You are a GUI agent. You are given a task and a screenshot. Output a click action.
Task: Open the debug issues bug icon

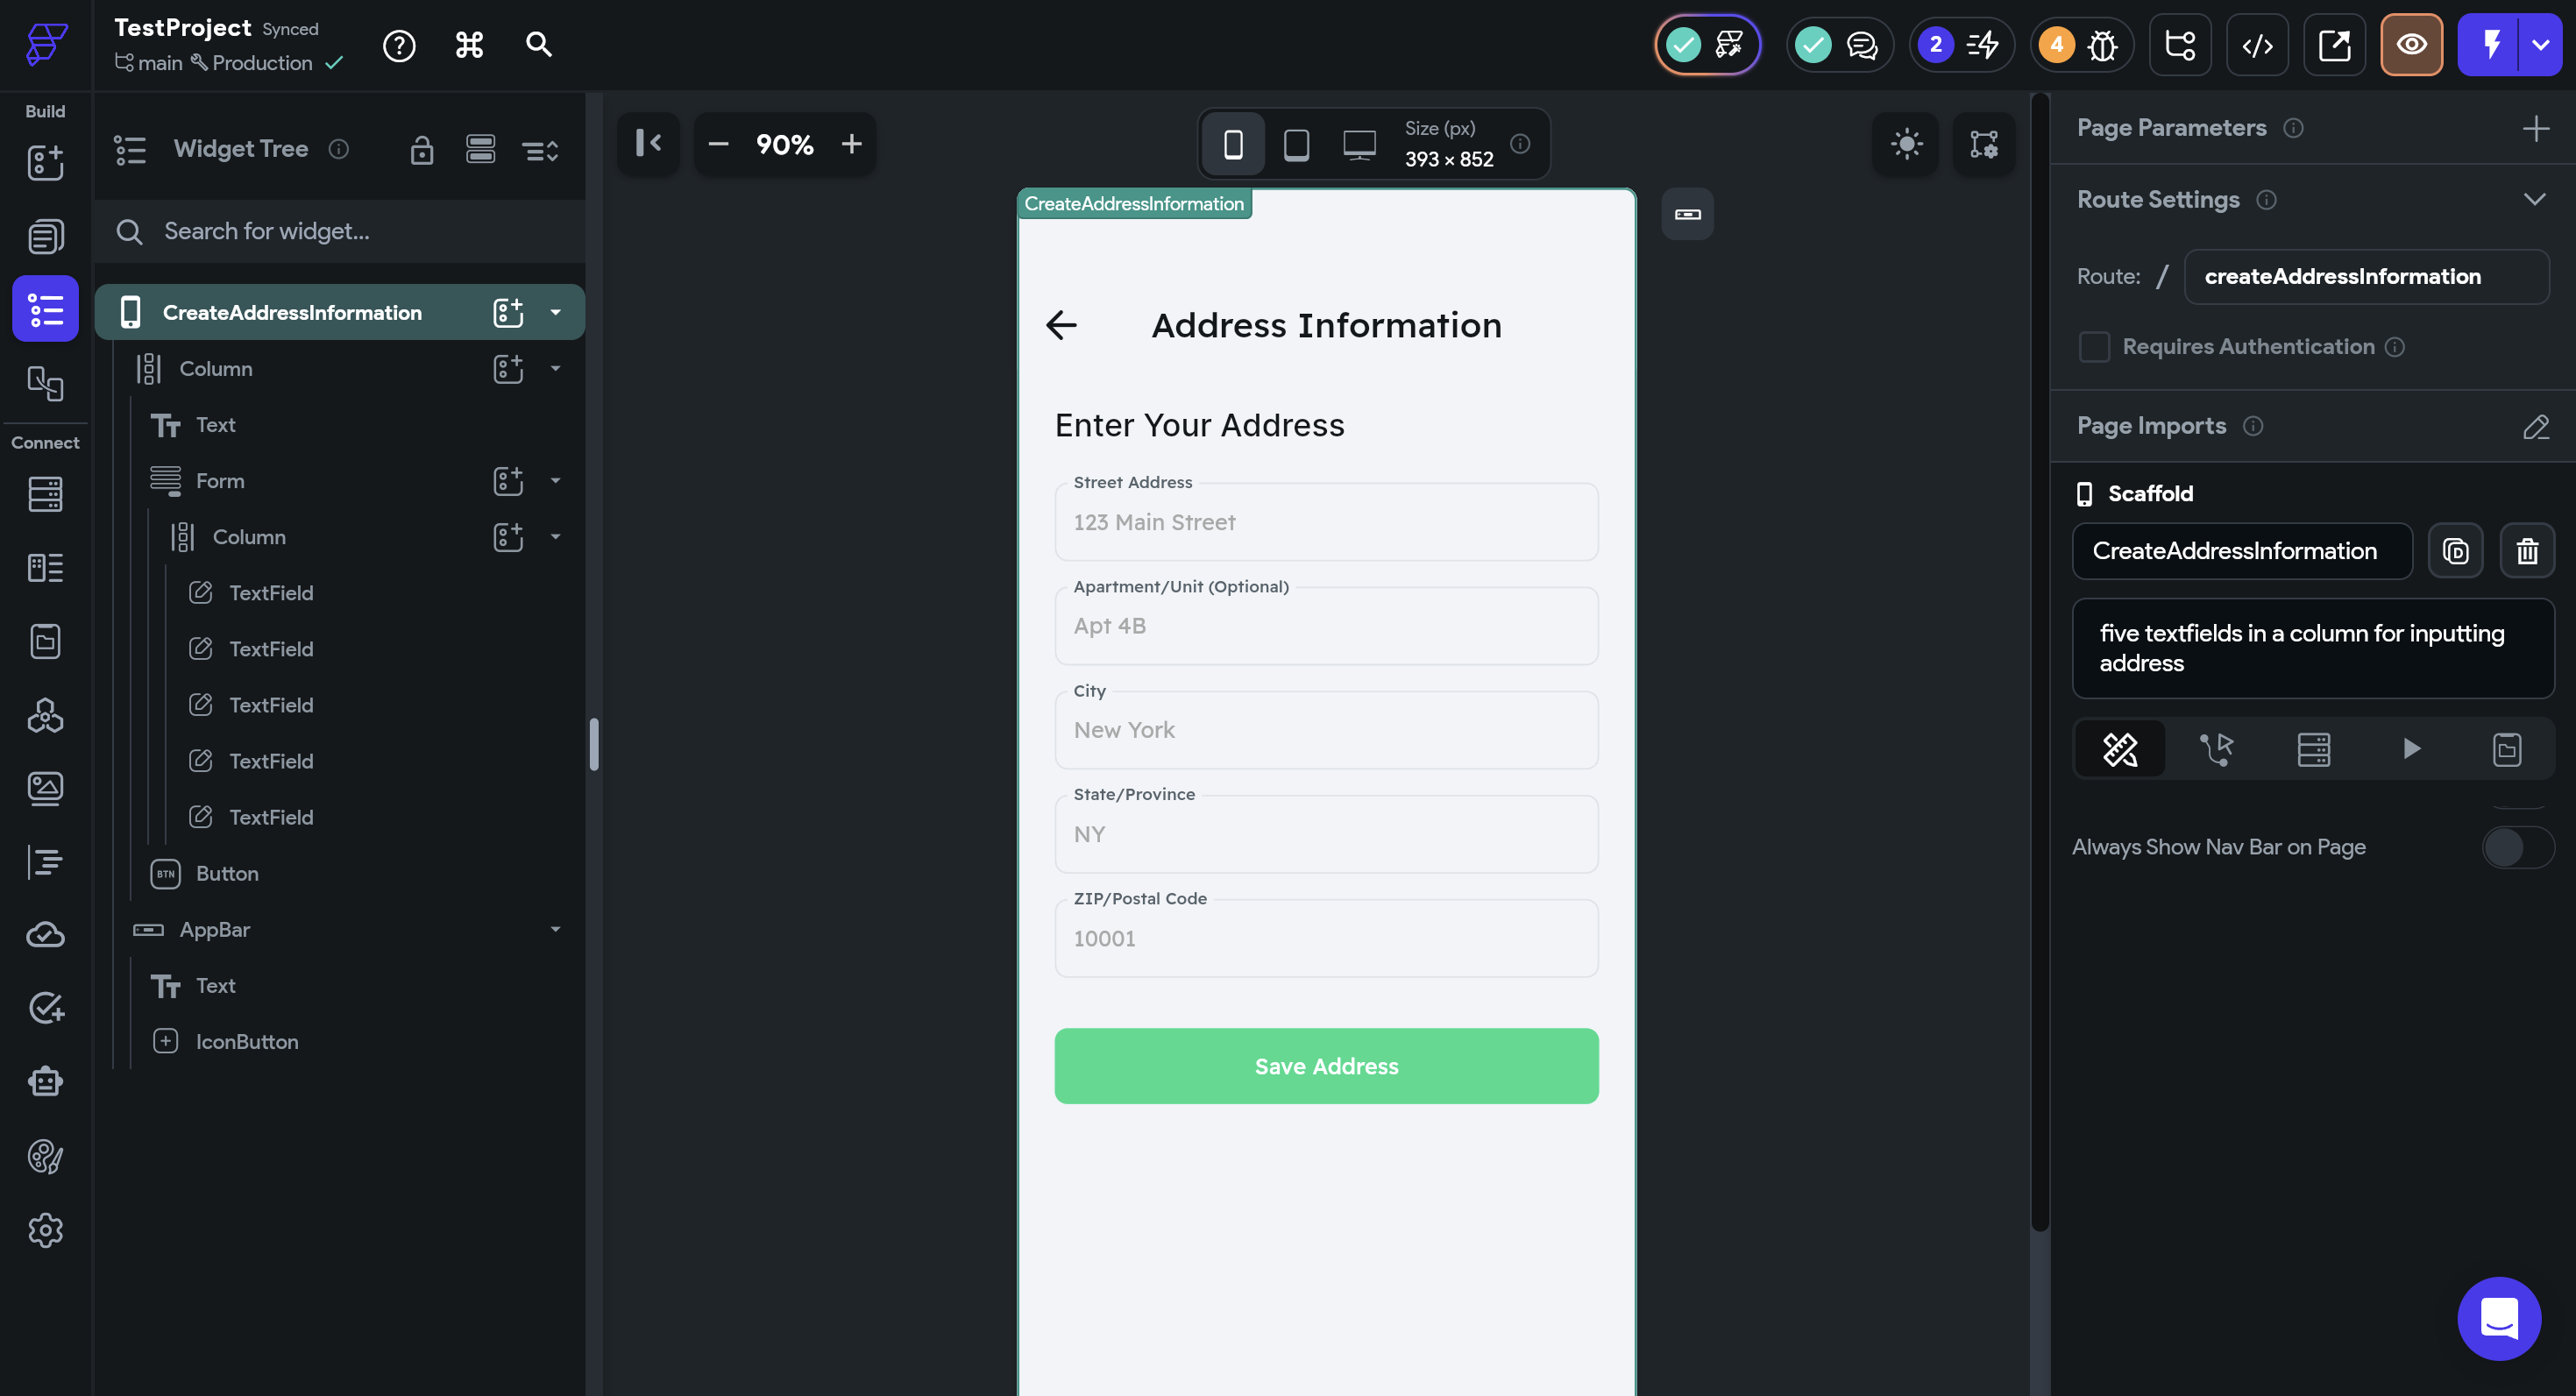pos(2102,45)
